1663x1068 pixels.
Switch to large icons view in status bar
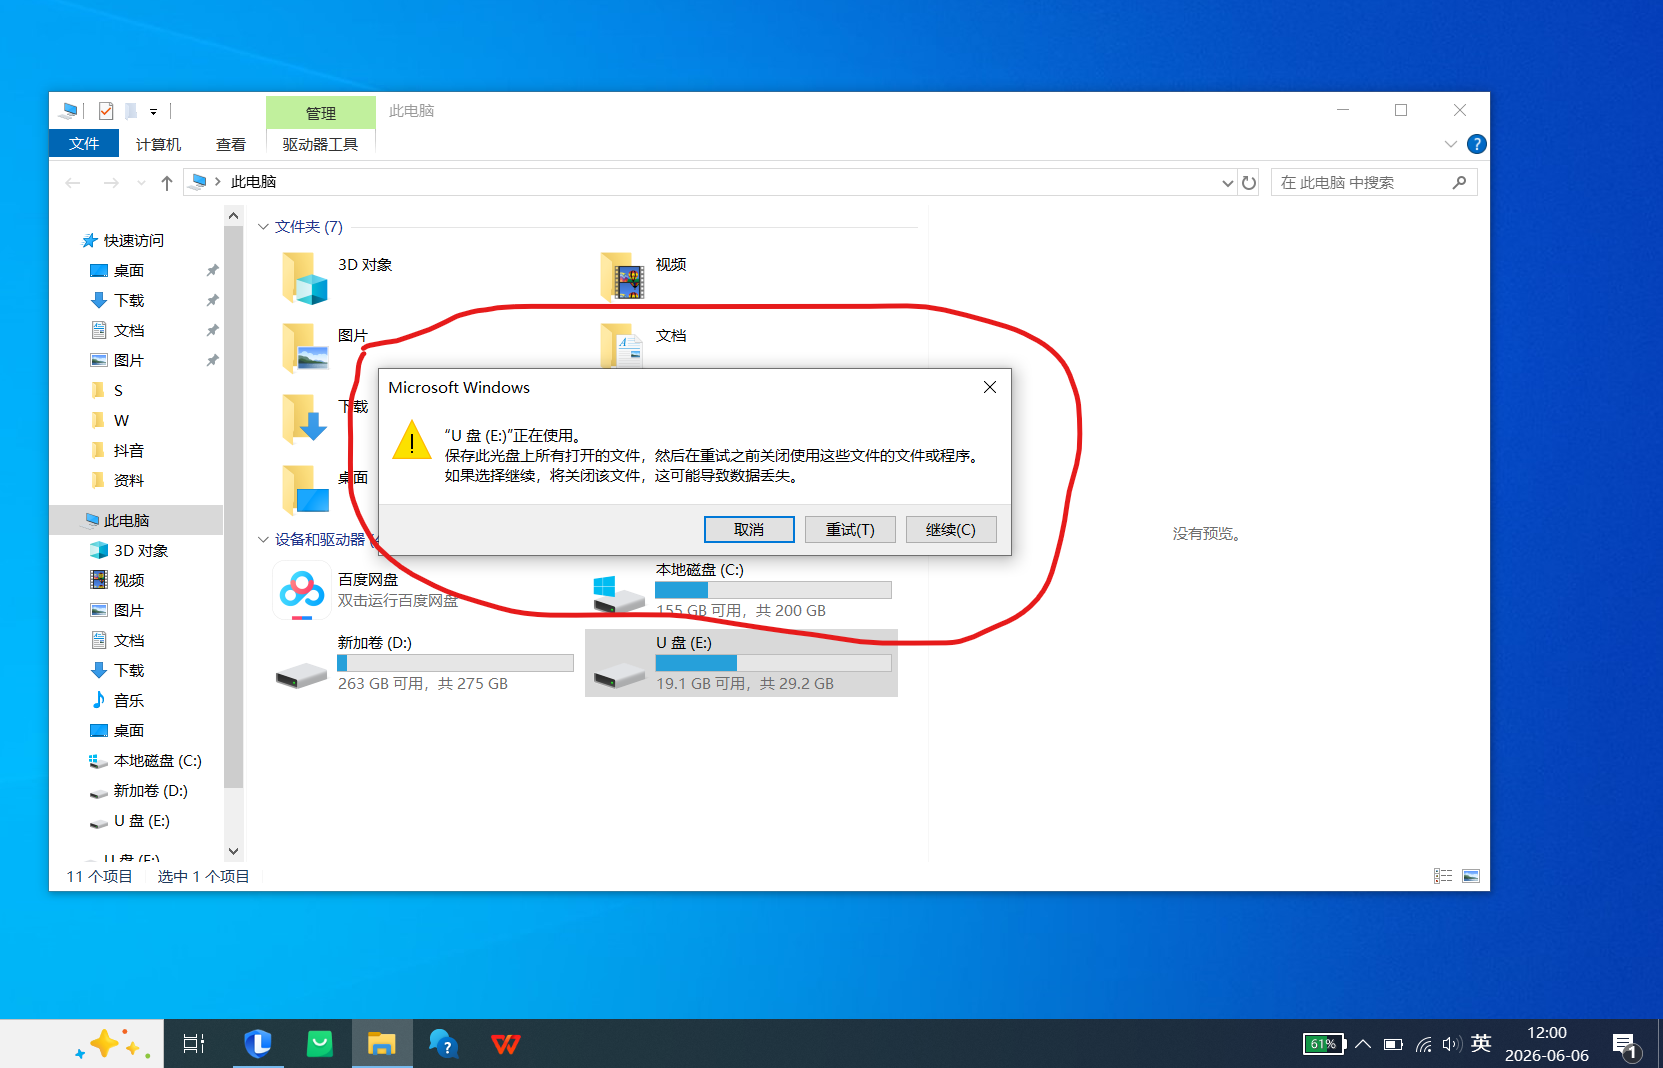[1471, 876]
